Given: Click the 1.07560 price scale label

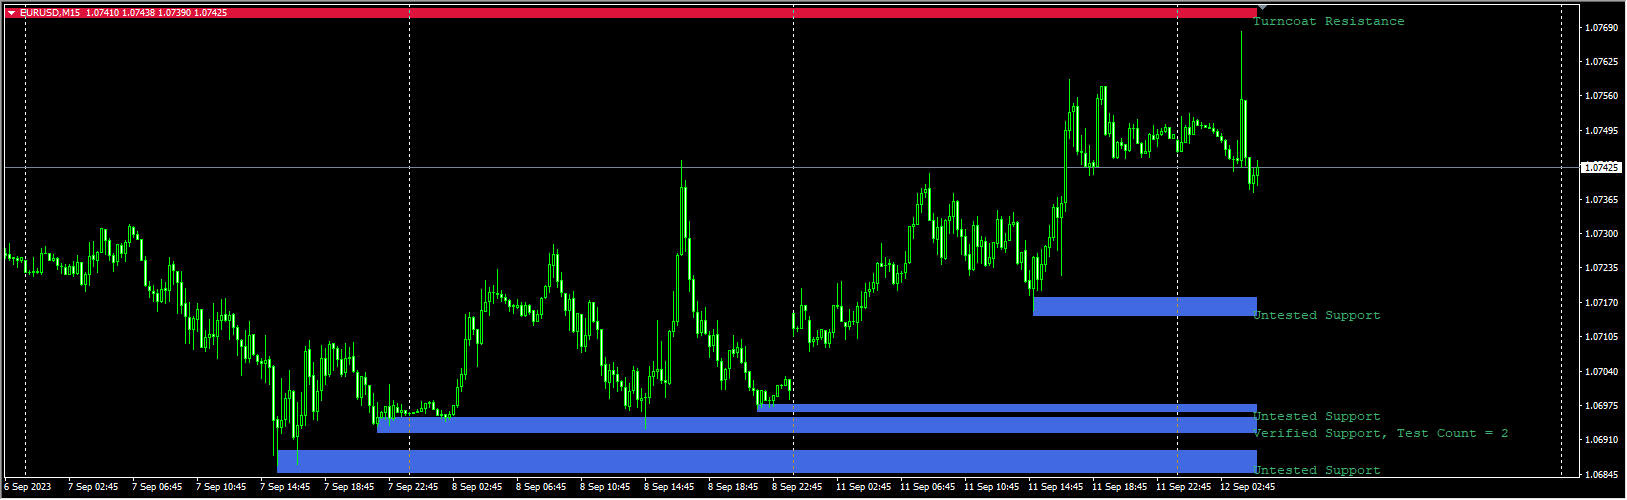Looking at the screenshot, I should (x=1603, y=96).
